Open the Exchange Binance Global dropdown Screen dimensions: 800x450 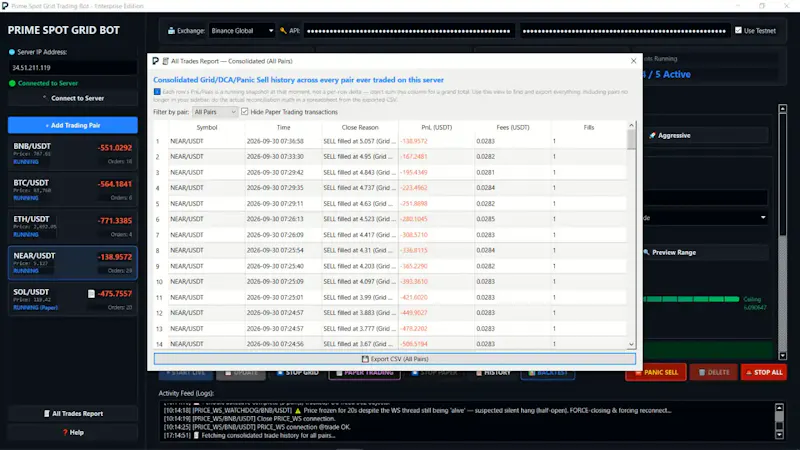pyautogui.click(x=242, y=31)
